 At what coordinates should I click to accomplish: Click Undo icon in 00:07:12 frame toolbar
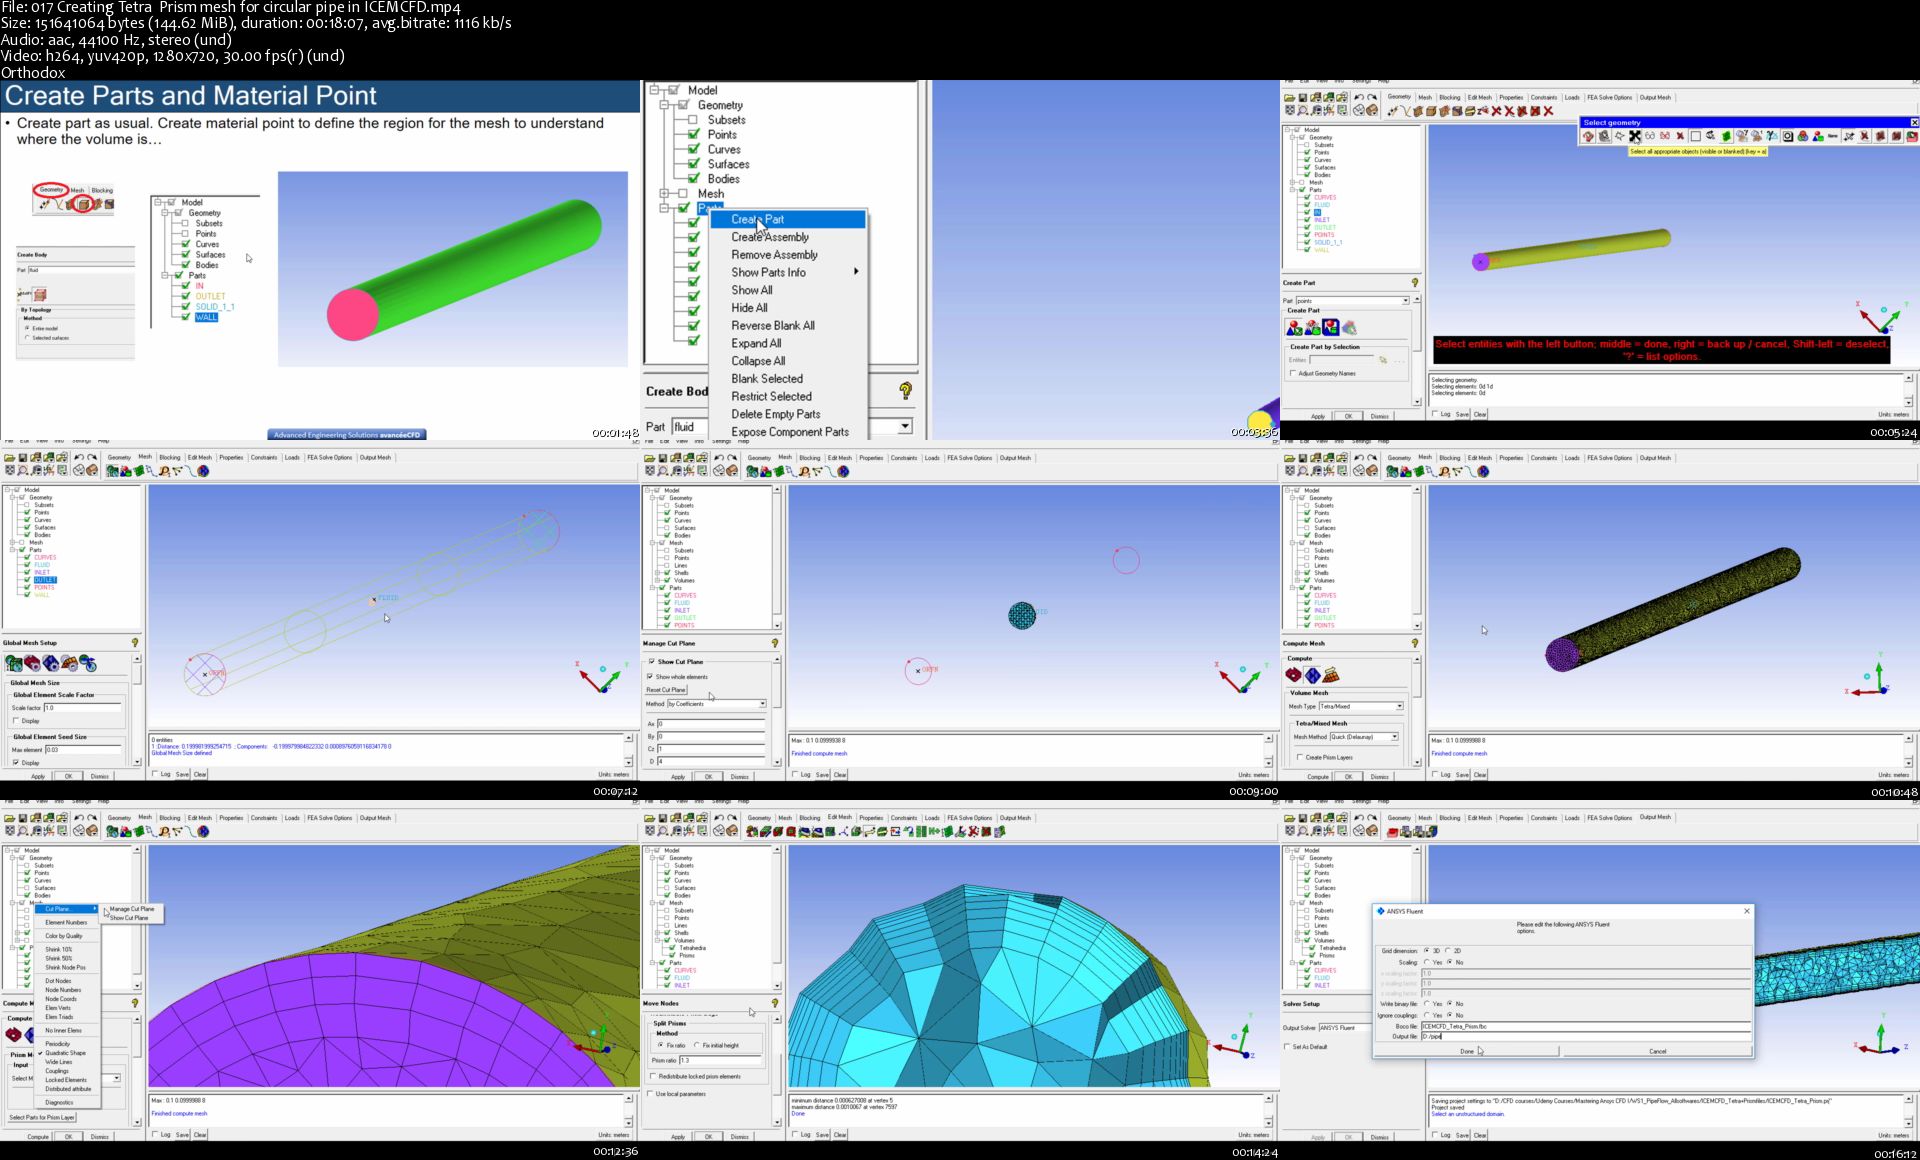pos(79,457)
